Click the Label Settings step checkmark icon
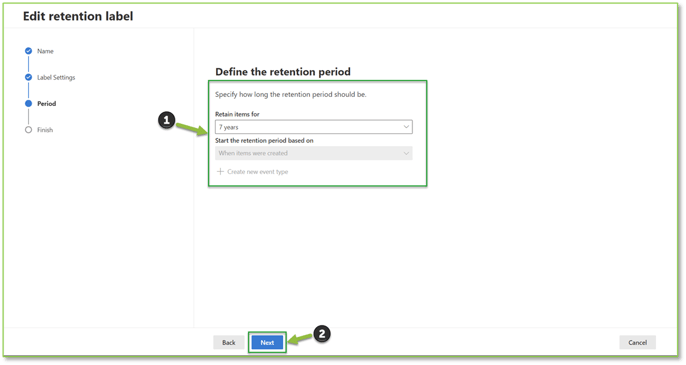 click(x=28, y=77)
